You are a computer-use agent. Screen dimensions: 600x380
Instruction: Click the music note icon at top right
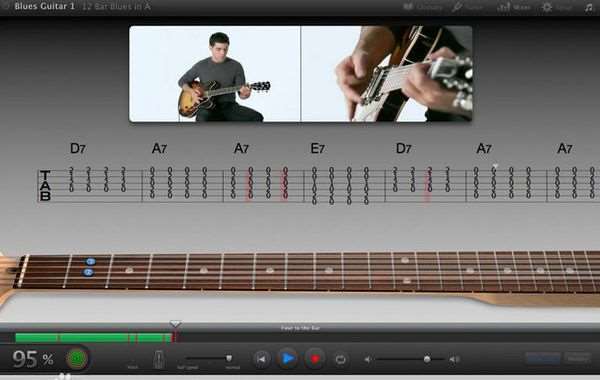tap(589, 7)
